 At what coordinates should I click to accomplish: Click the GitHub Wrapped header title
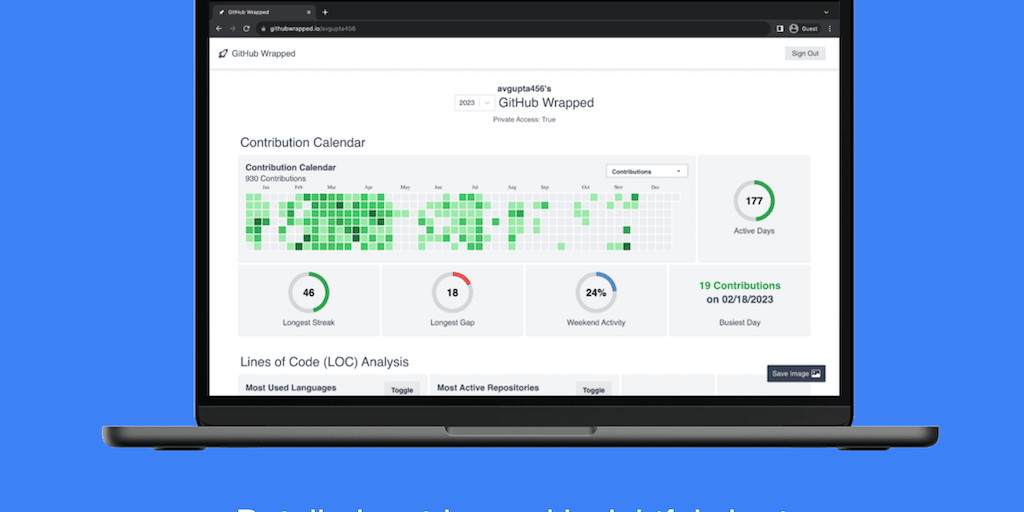click(x=263, y=54)
